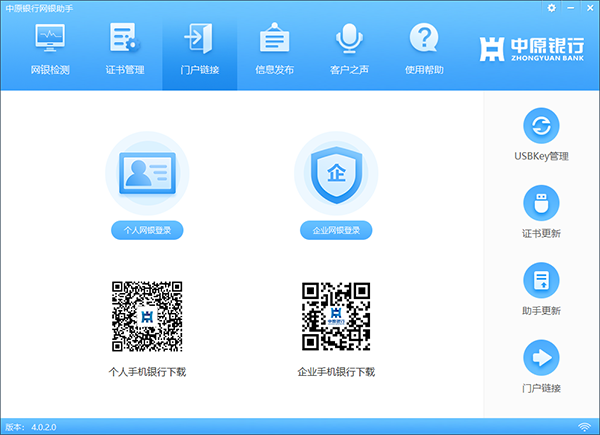Close the 网银助手 window
600x435 pixels.
click(x=590, y=8)
